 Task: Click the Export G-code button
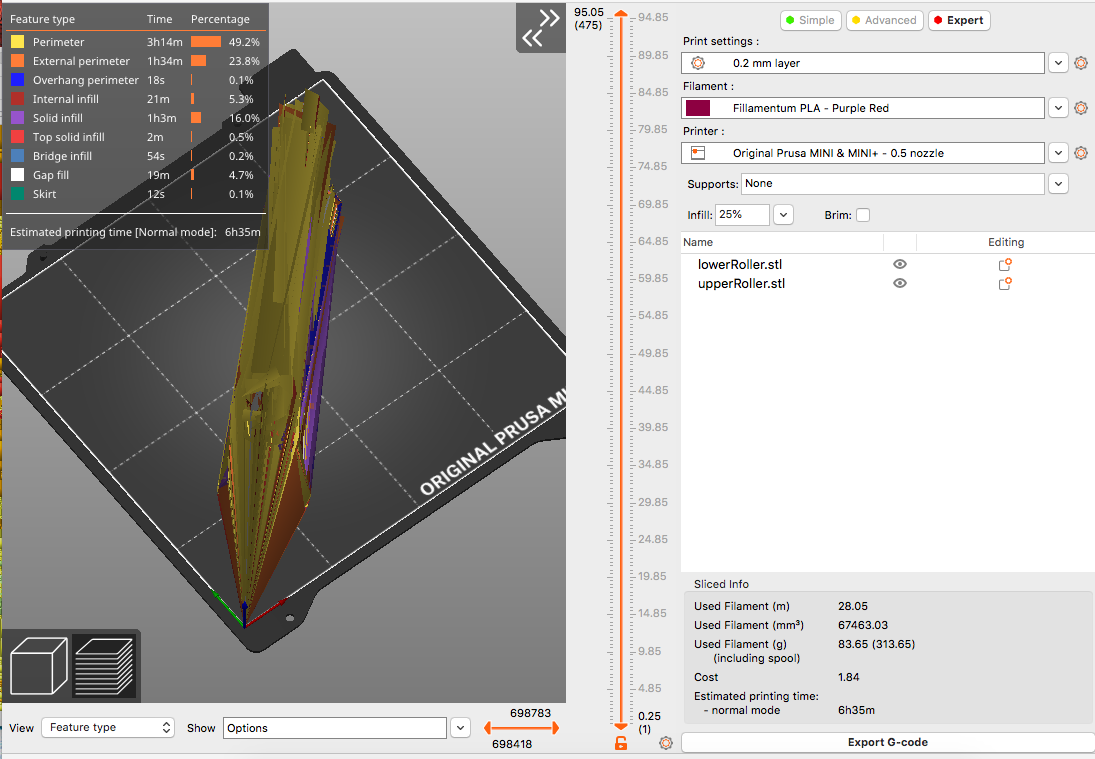[x=887, y=743]
